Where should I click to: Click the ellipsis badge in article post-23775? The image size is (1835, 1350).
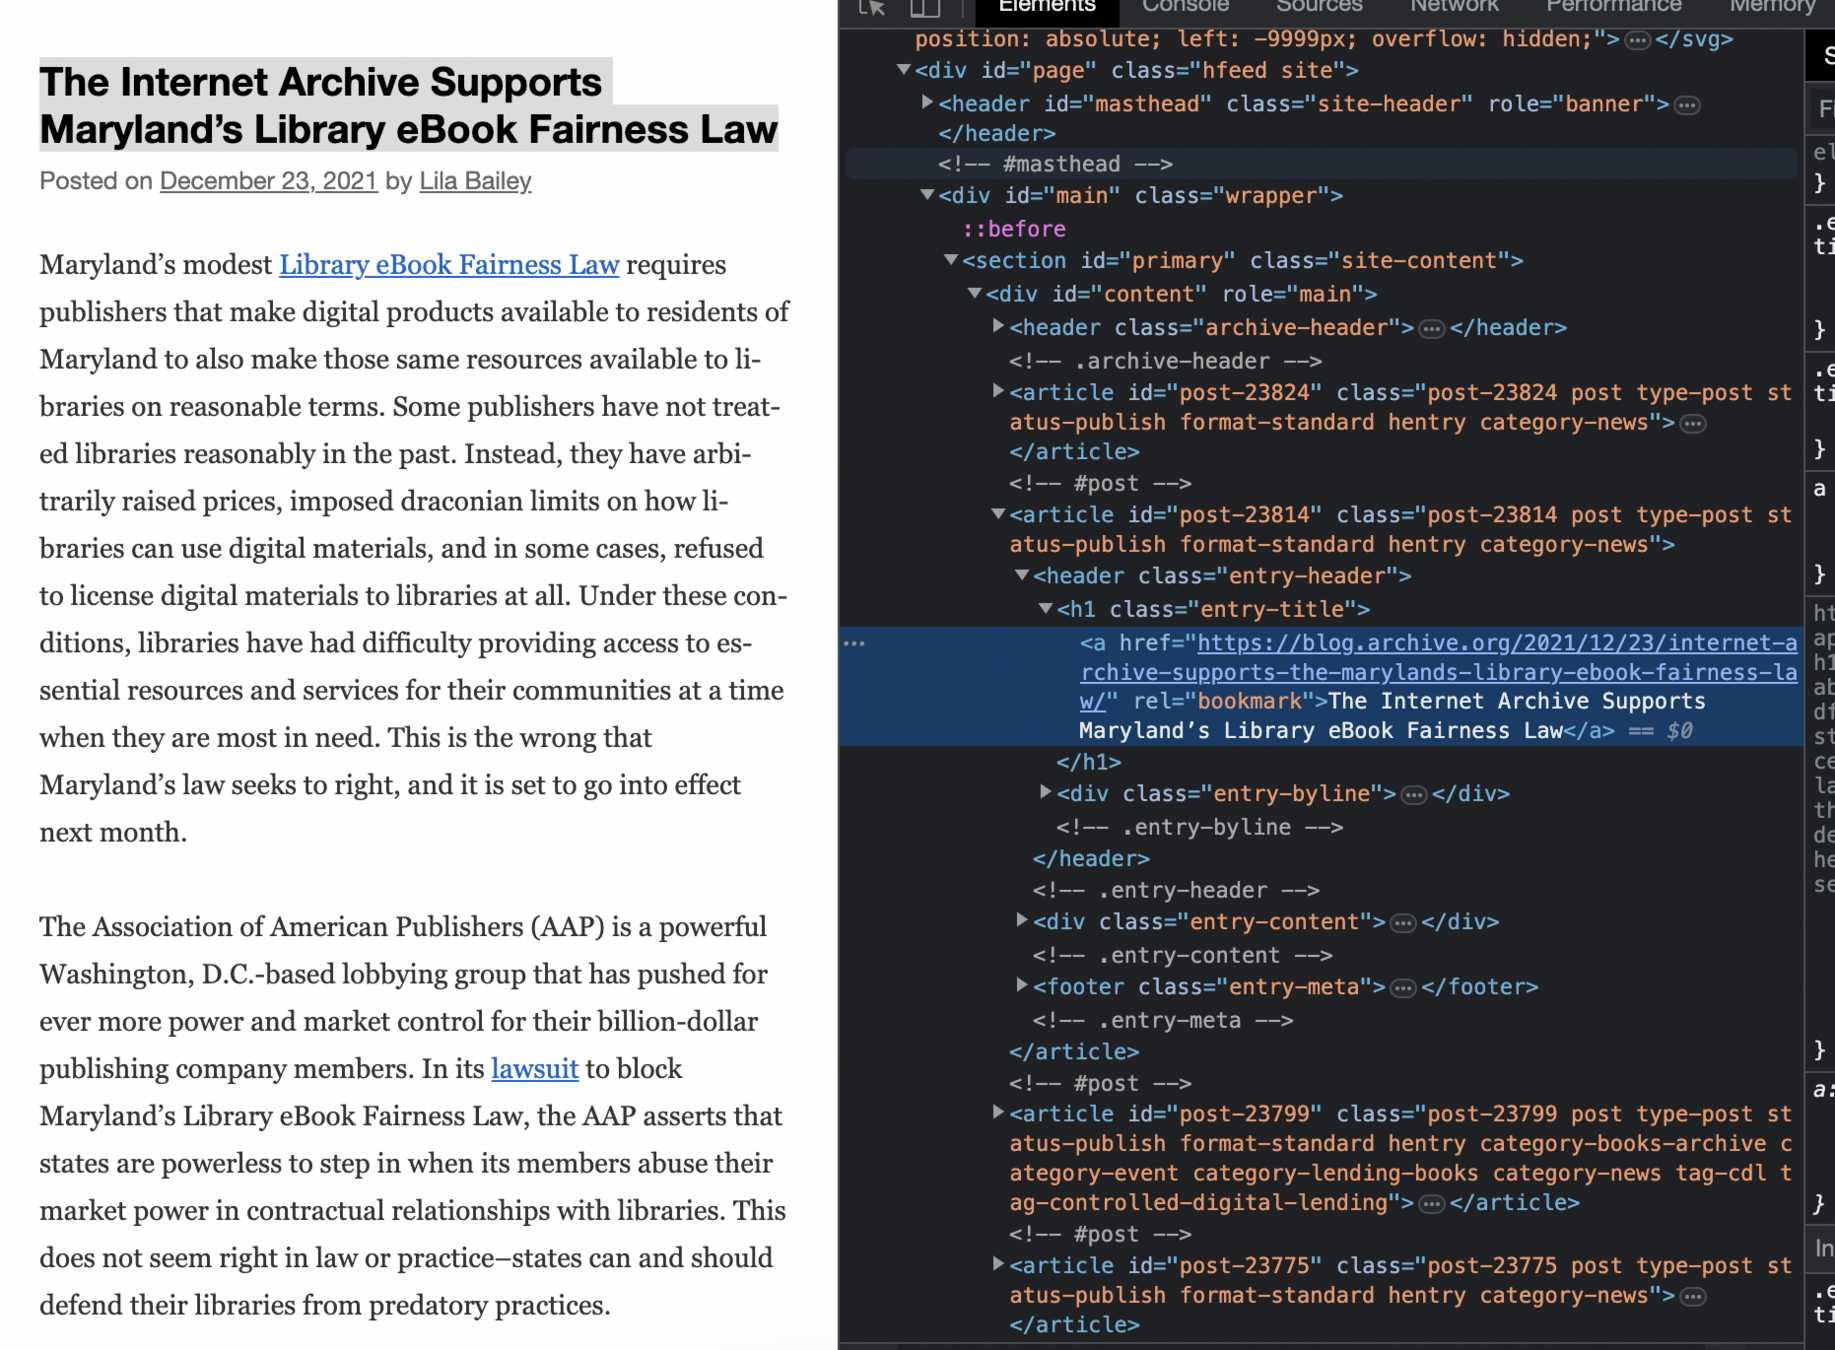(x=1693, y=1297)
